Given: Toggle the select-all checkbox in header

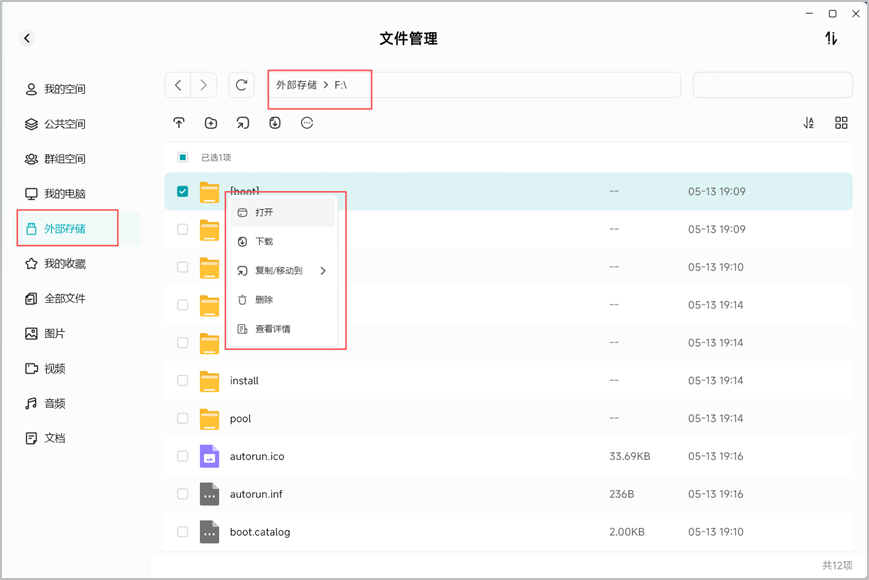Looking at the screenshot, I should point(182,157).
